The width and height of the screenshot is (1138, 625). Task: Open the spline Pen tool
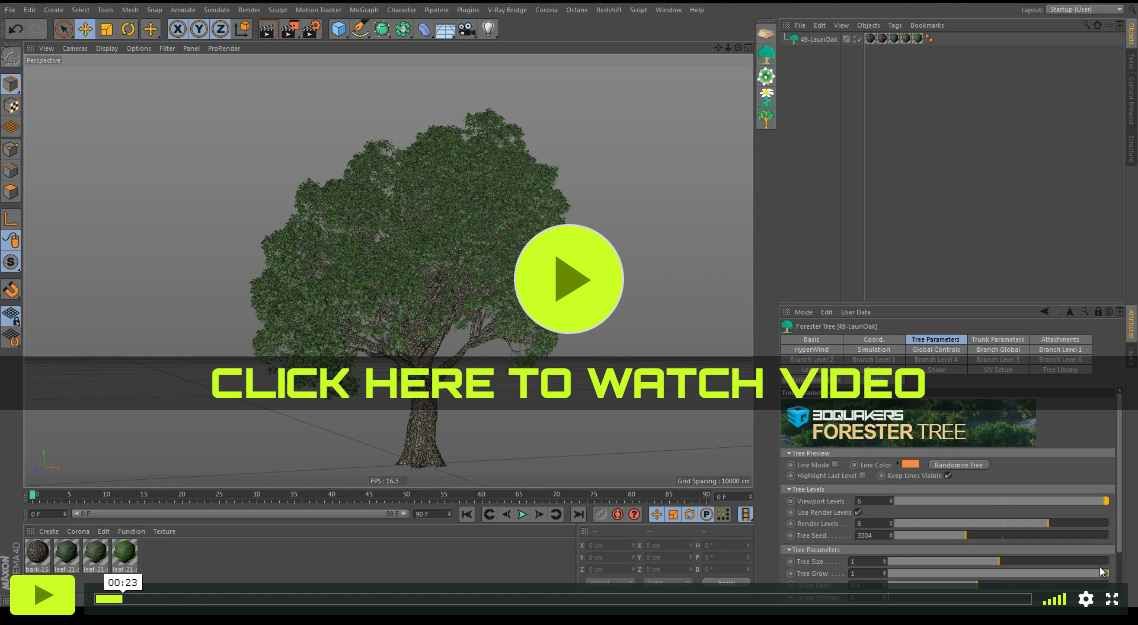coord(360,29)
